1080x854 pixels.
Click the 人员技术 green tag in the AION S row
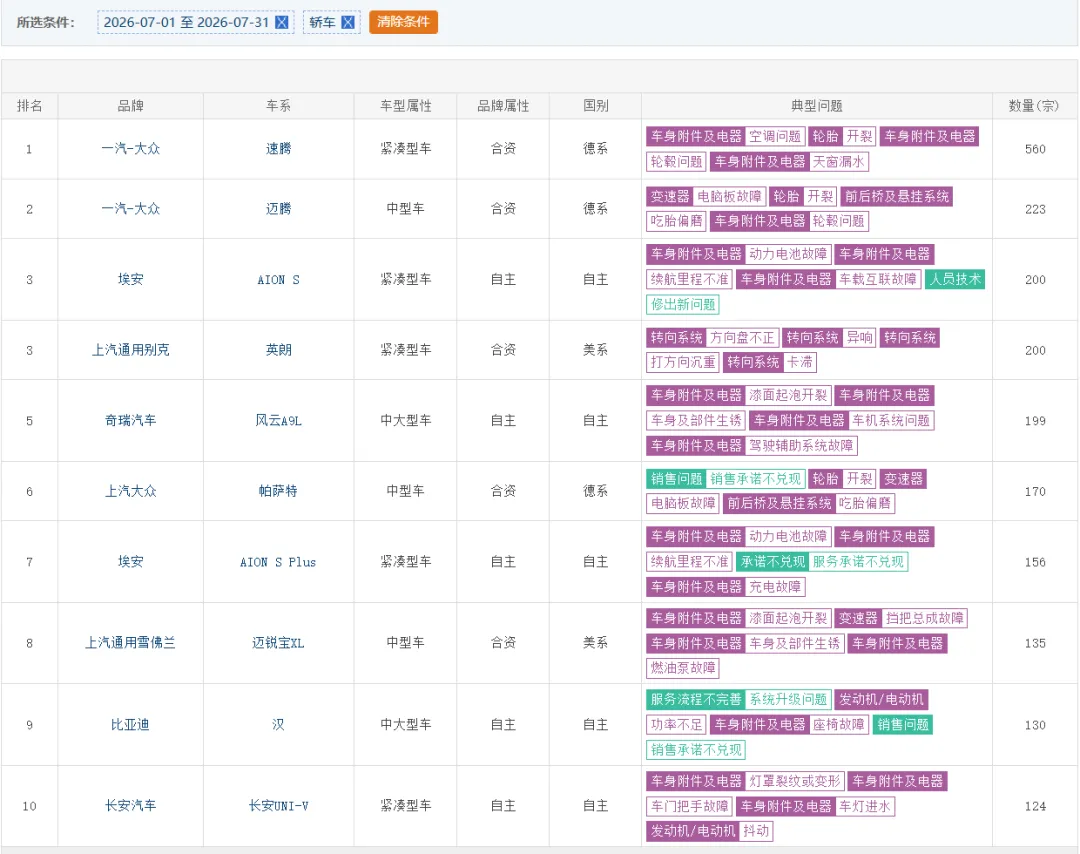click(955, 279)
